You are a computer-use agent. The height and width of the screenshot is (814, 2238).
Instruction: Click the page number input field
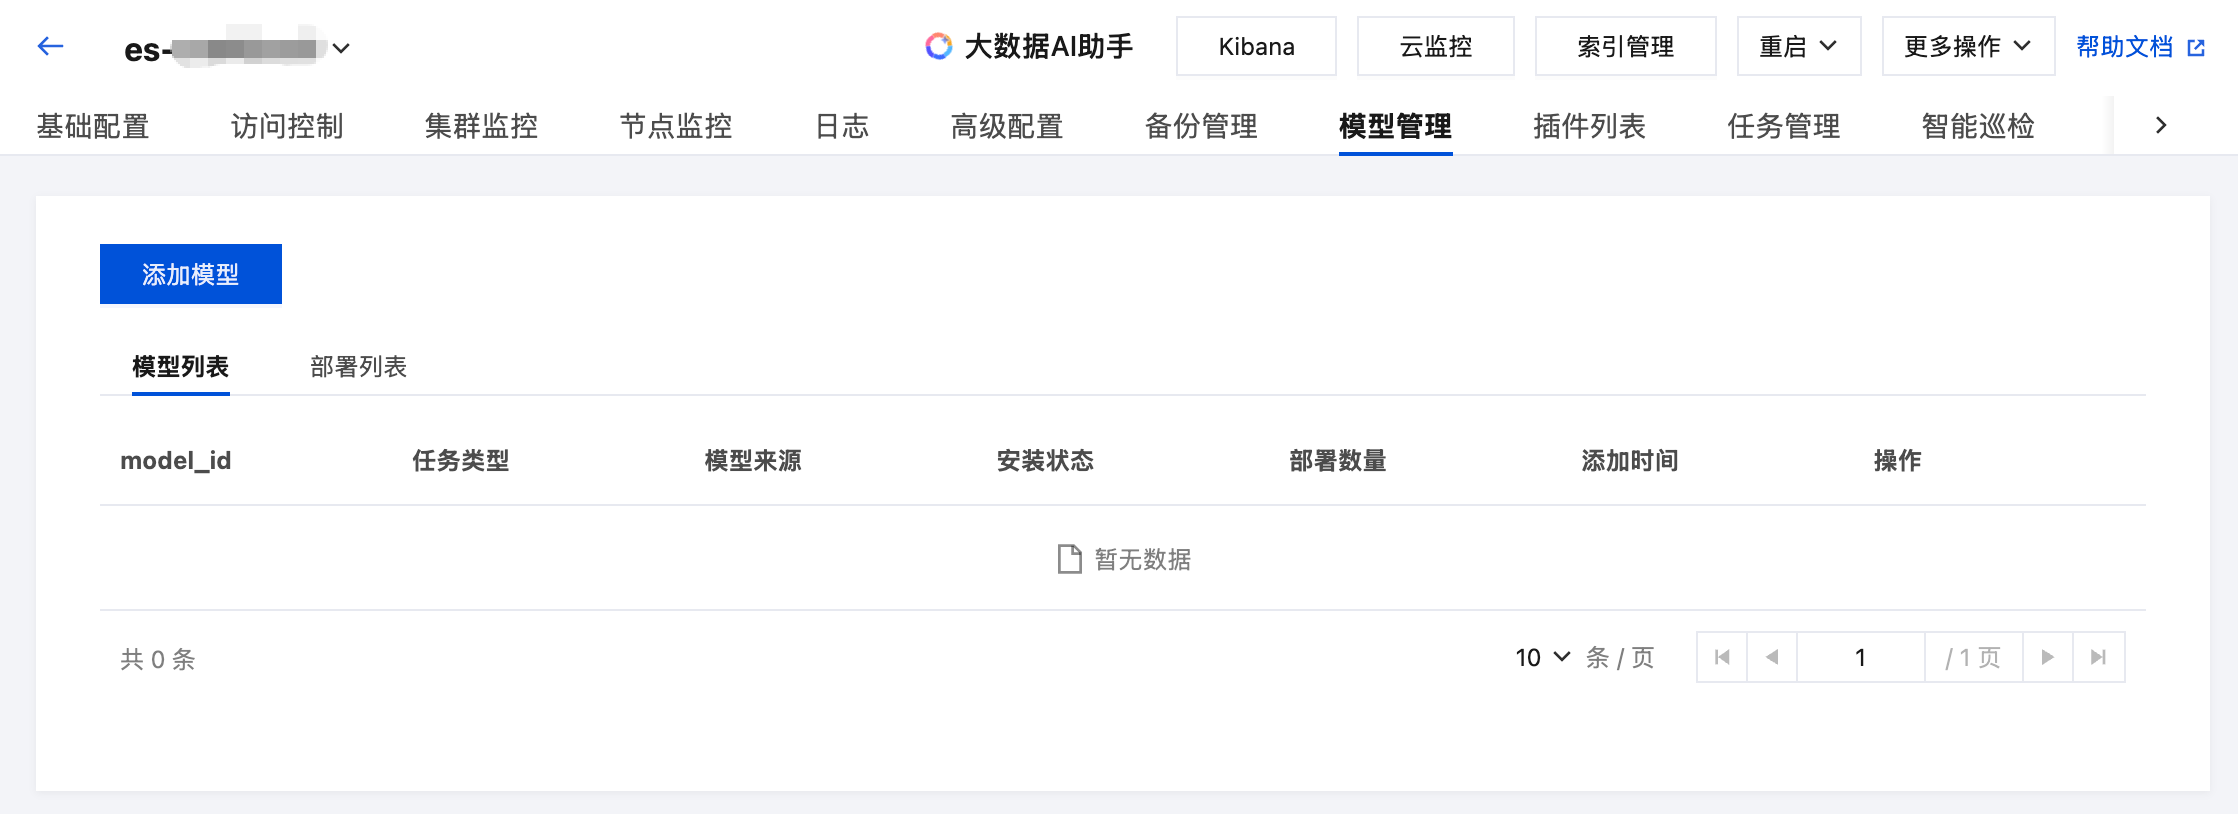1861,657
